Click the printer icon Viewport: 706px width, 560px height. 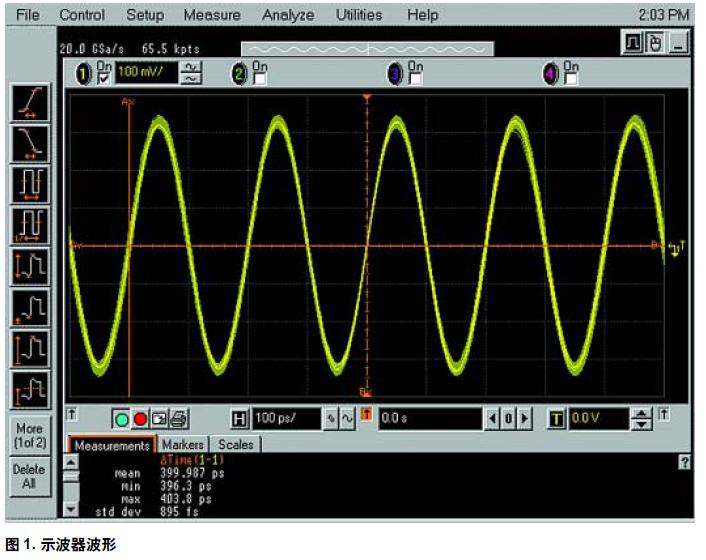178,420
